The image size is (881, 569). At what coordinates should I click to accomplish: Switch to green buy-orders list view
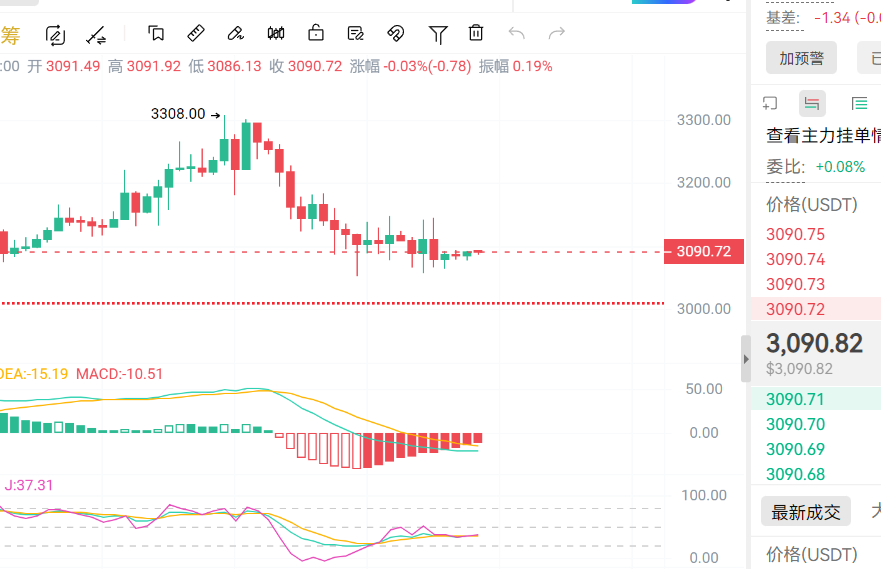859,103
